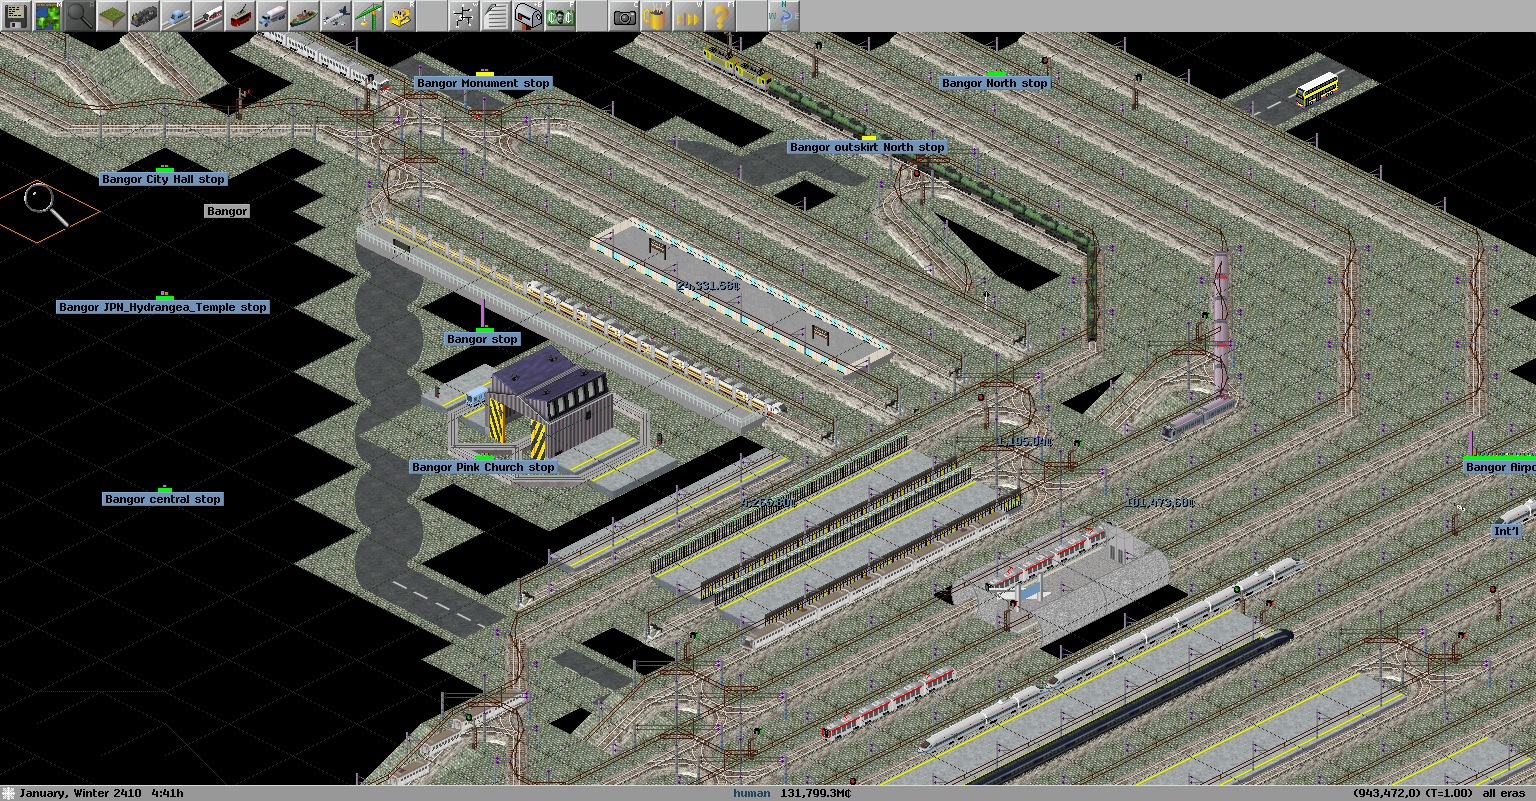Toggle fast forward arrows
The image size is (1536, 801).
(x=688, y=16)
